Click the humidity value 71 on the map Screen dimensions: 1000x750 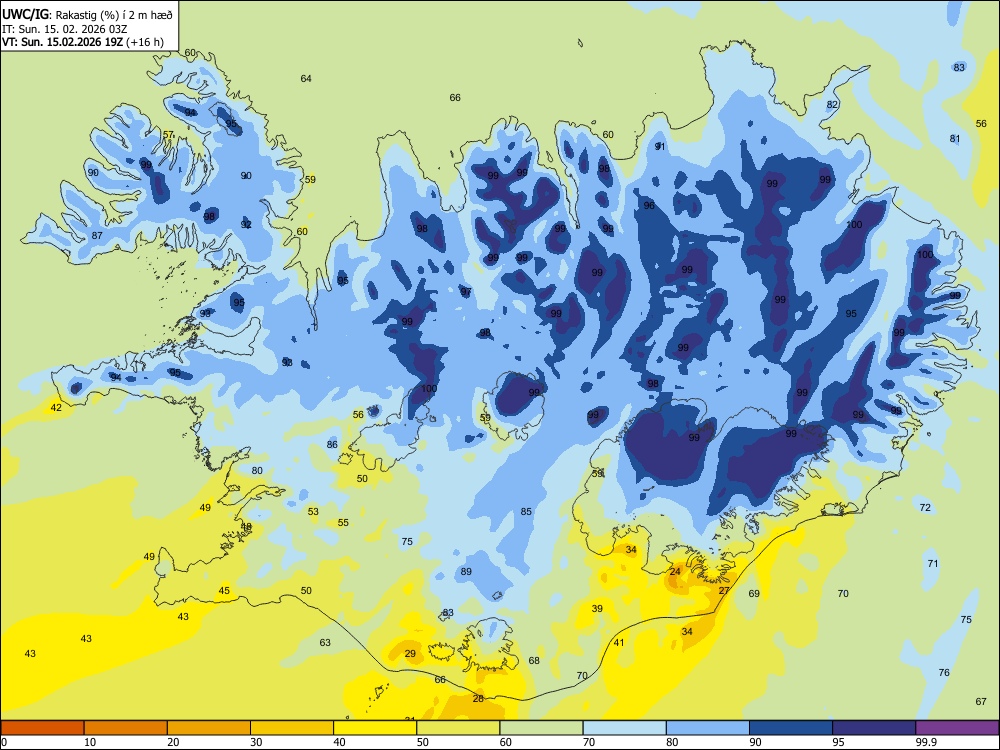point(933,564)
